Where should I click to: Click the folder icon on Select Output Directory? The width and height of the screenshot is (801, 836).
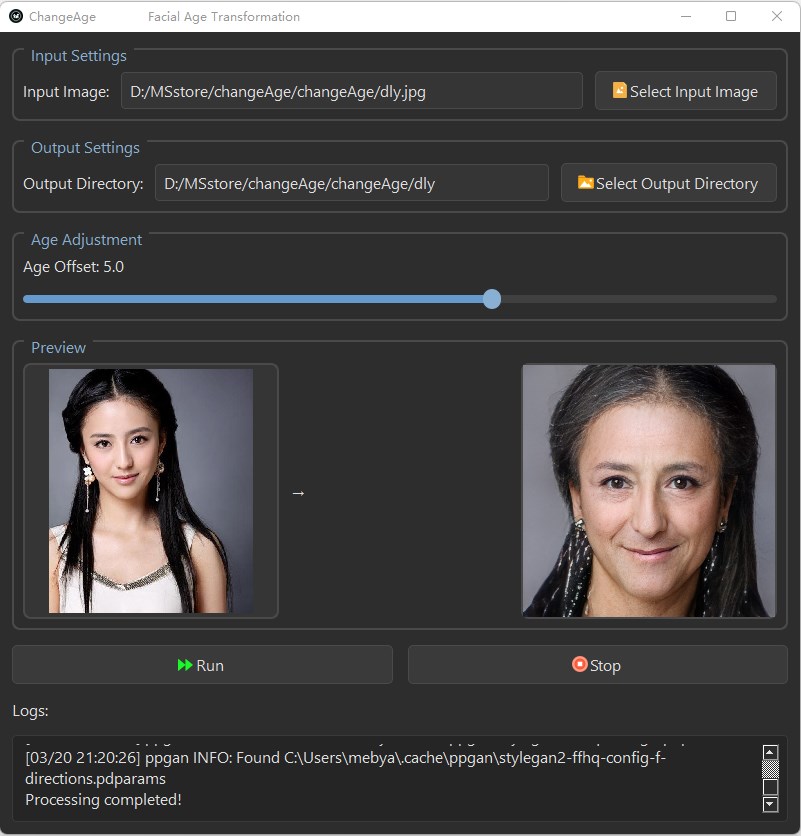point(585,182)
